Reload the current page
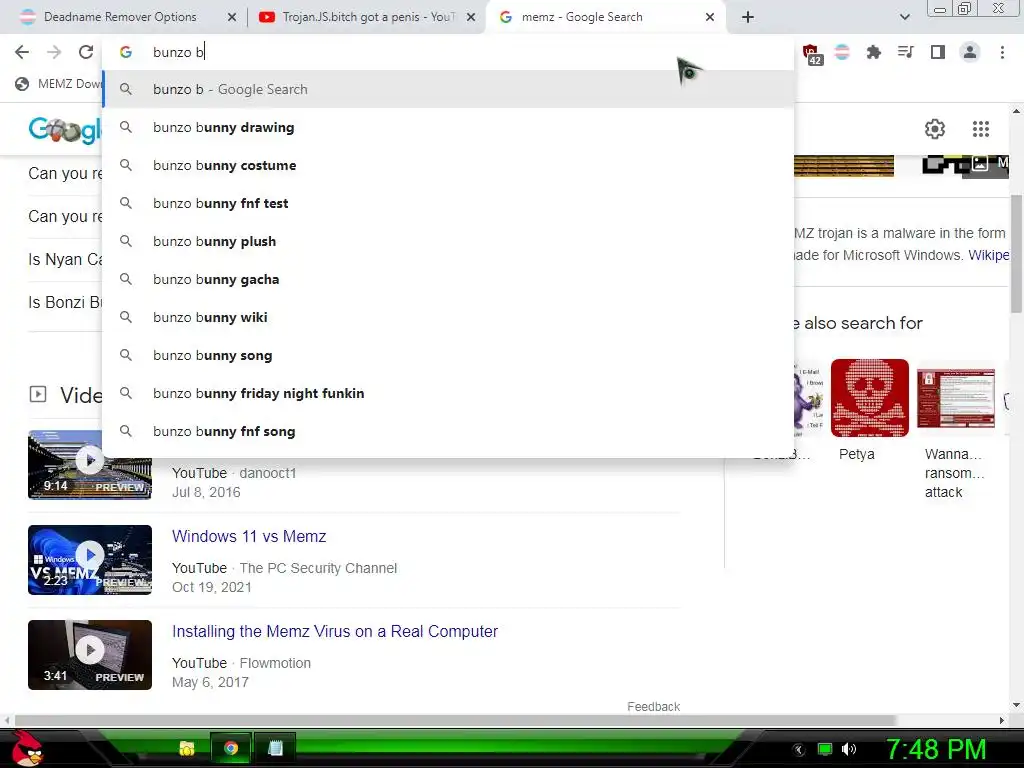The height and width of the screenshot is (768, 1024). pos(86,52)
